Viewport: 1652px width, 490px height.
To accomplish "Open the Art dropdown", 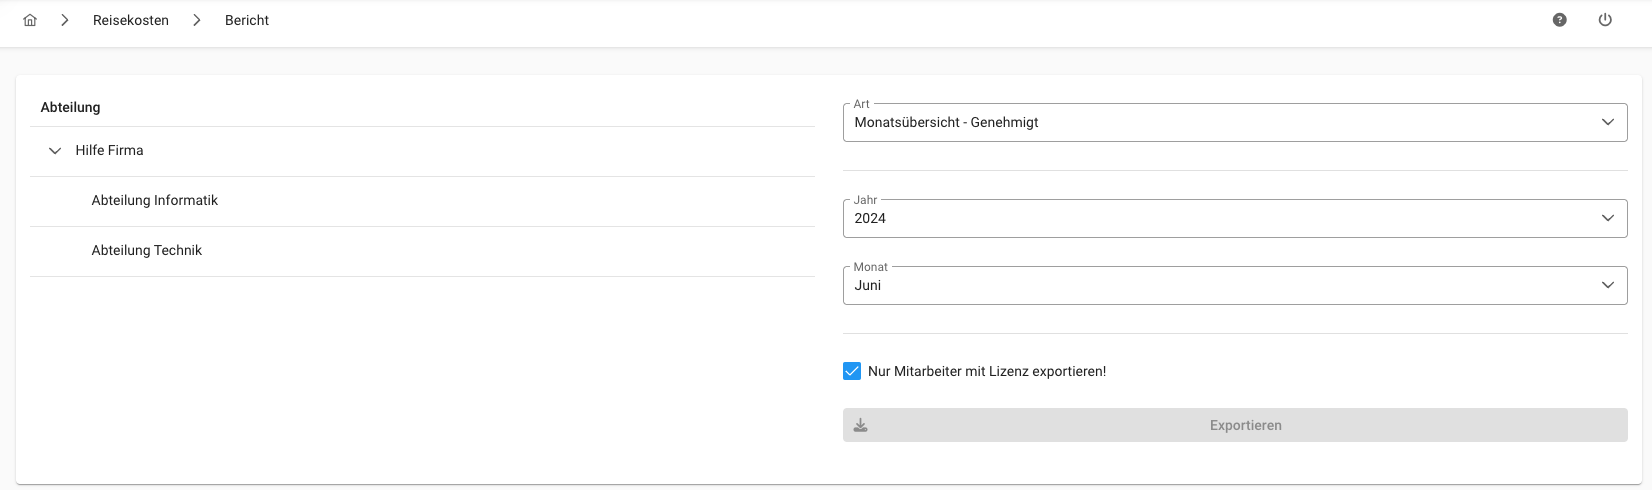I will [x=1235, y=122].
